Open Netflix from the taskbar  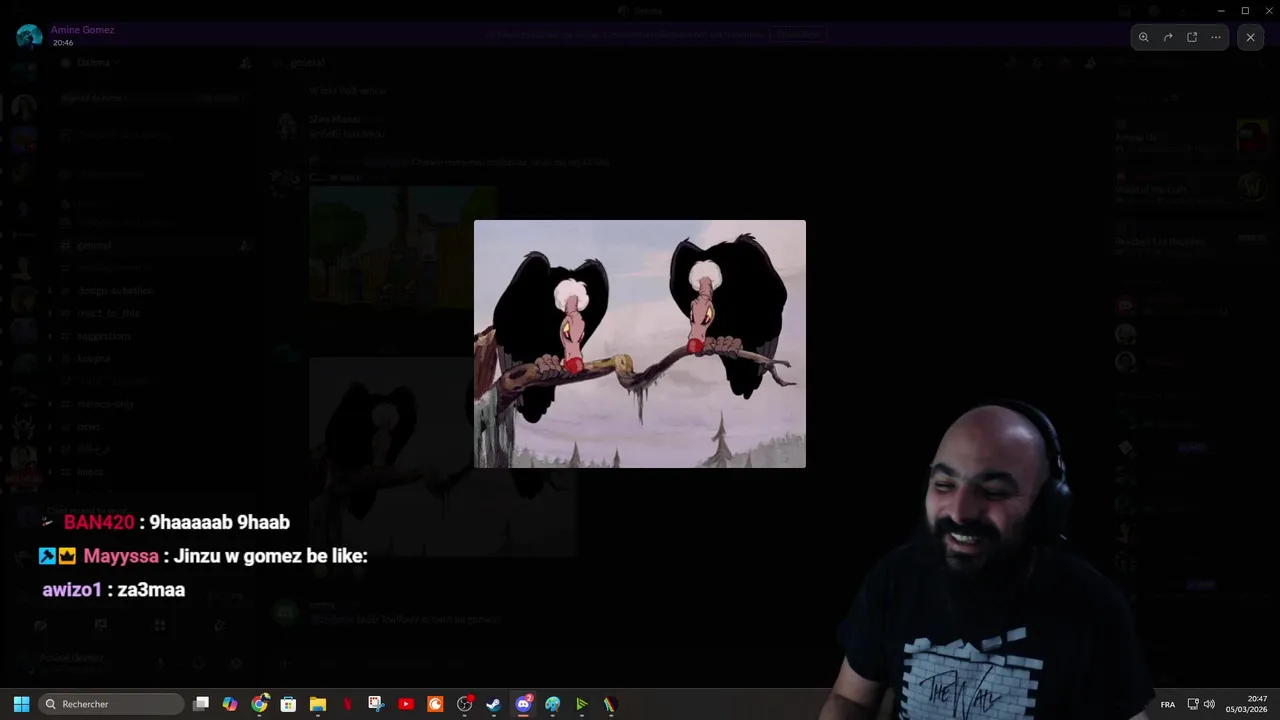point(347,704)
